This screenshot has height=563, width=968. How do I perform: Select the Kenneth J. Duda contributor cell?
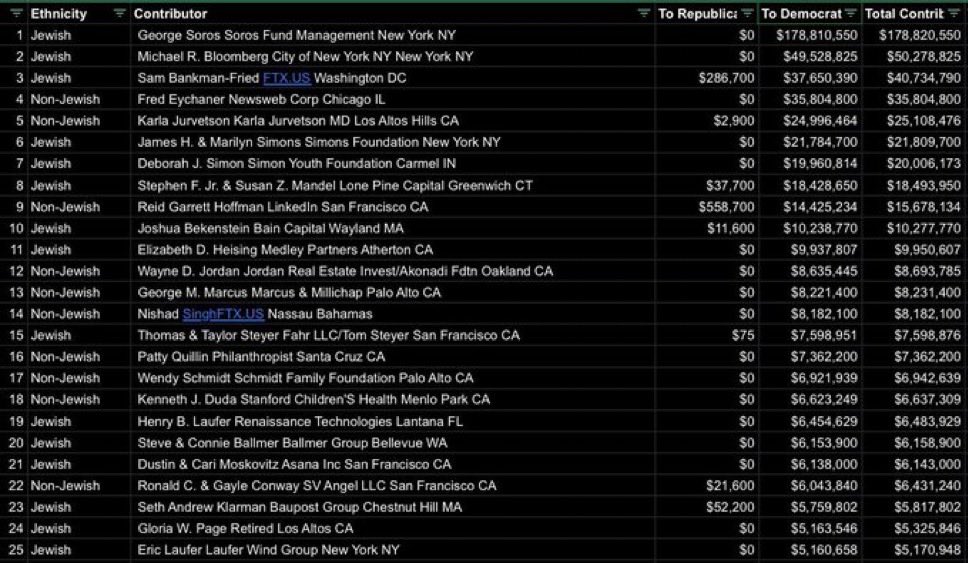point(392,399)
